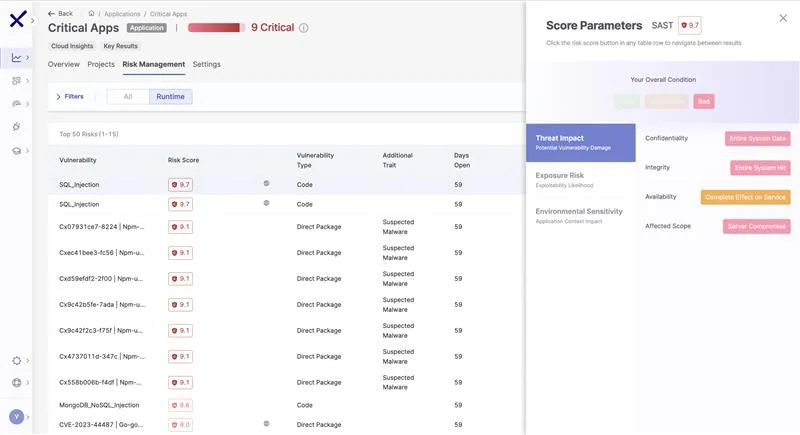Image resolution: width=800 pixels, height=435 pixels.
Task: Click the red Bad condition chip
Action: [x=704, y=101]
